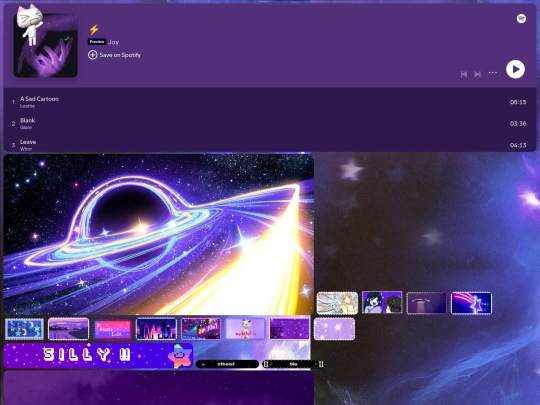Click the dark purple sparkle stamp
This screenshot has width=540, height=405.
pos(289,329)
